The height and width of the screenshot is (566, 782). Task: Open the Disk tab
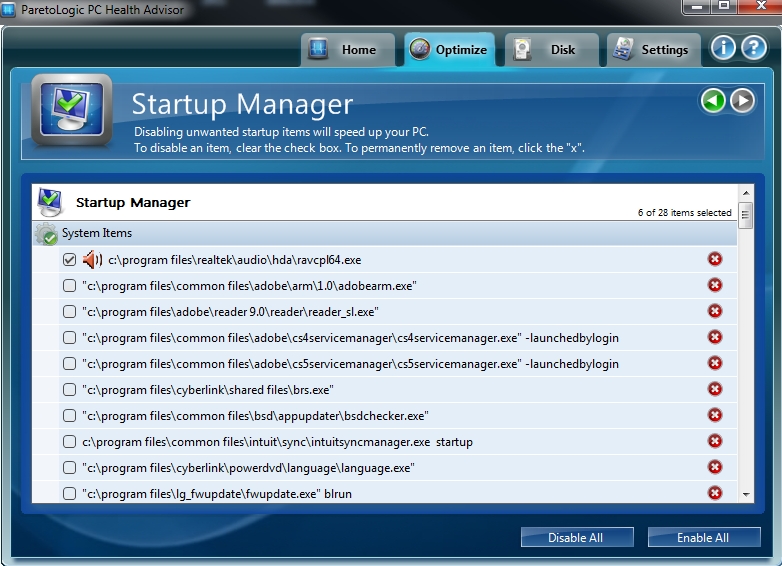tap(552, 49)
